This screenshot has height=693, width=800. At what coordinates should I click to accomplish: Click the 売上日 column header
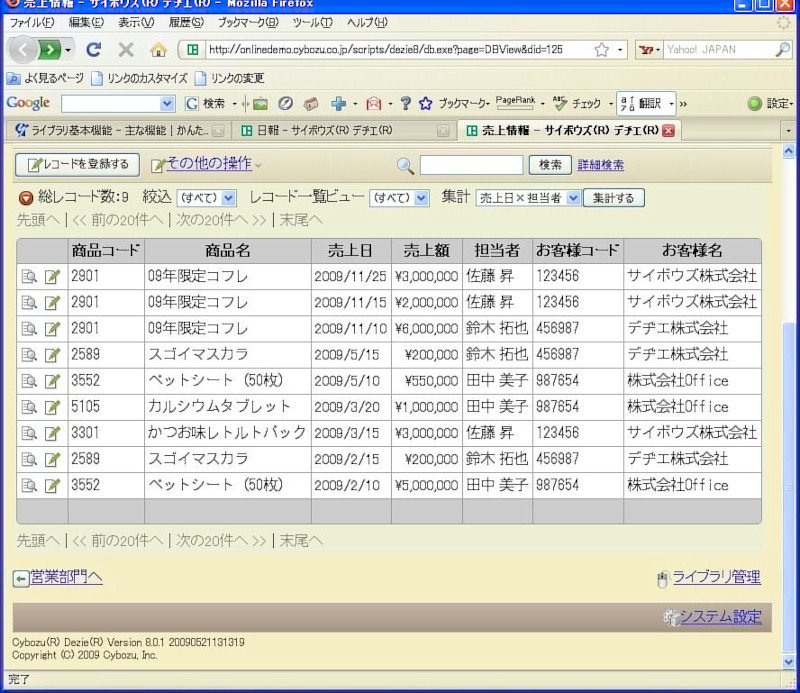point(351,251)
